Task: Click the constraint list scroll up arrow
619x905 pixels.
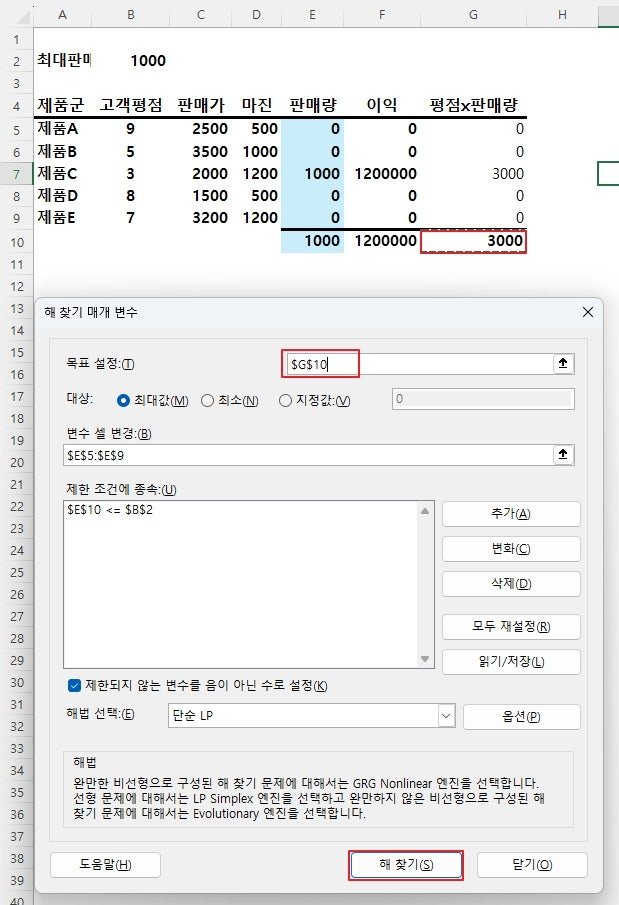Action: (x=425, y=511)
